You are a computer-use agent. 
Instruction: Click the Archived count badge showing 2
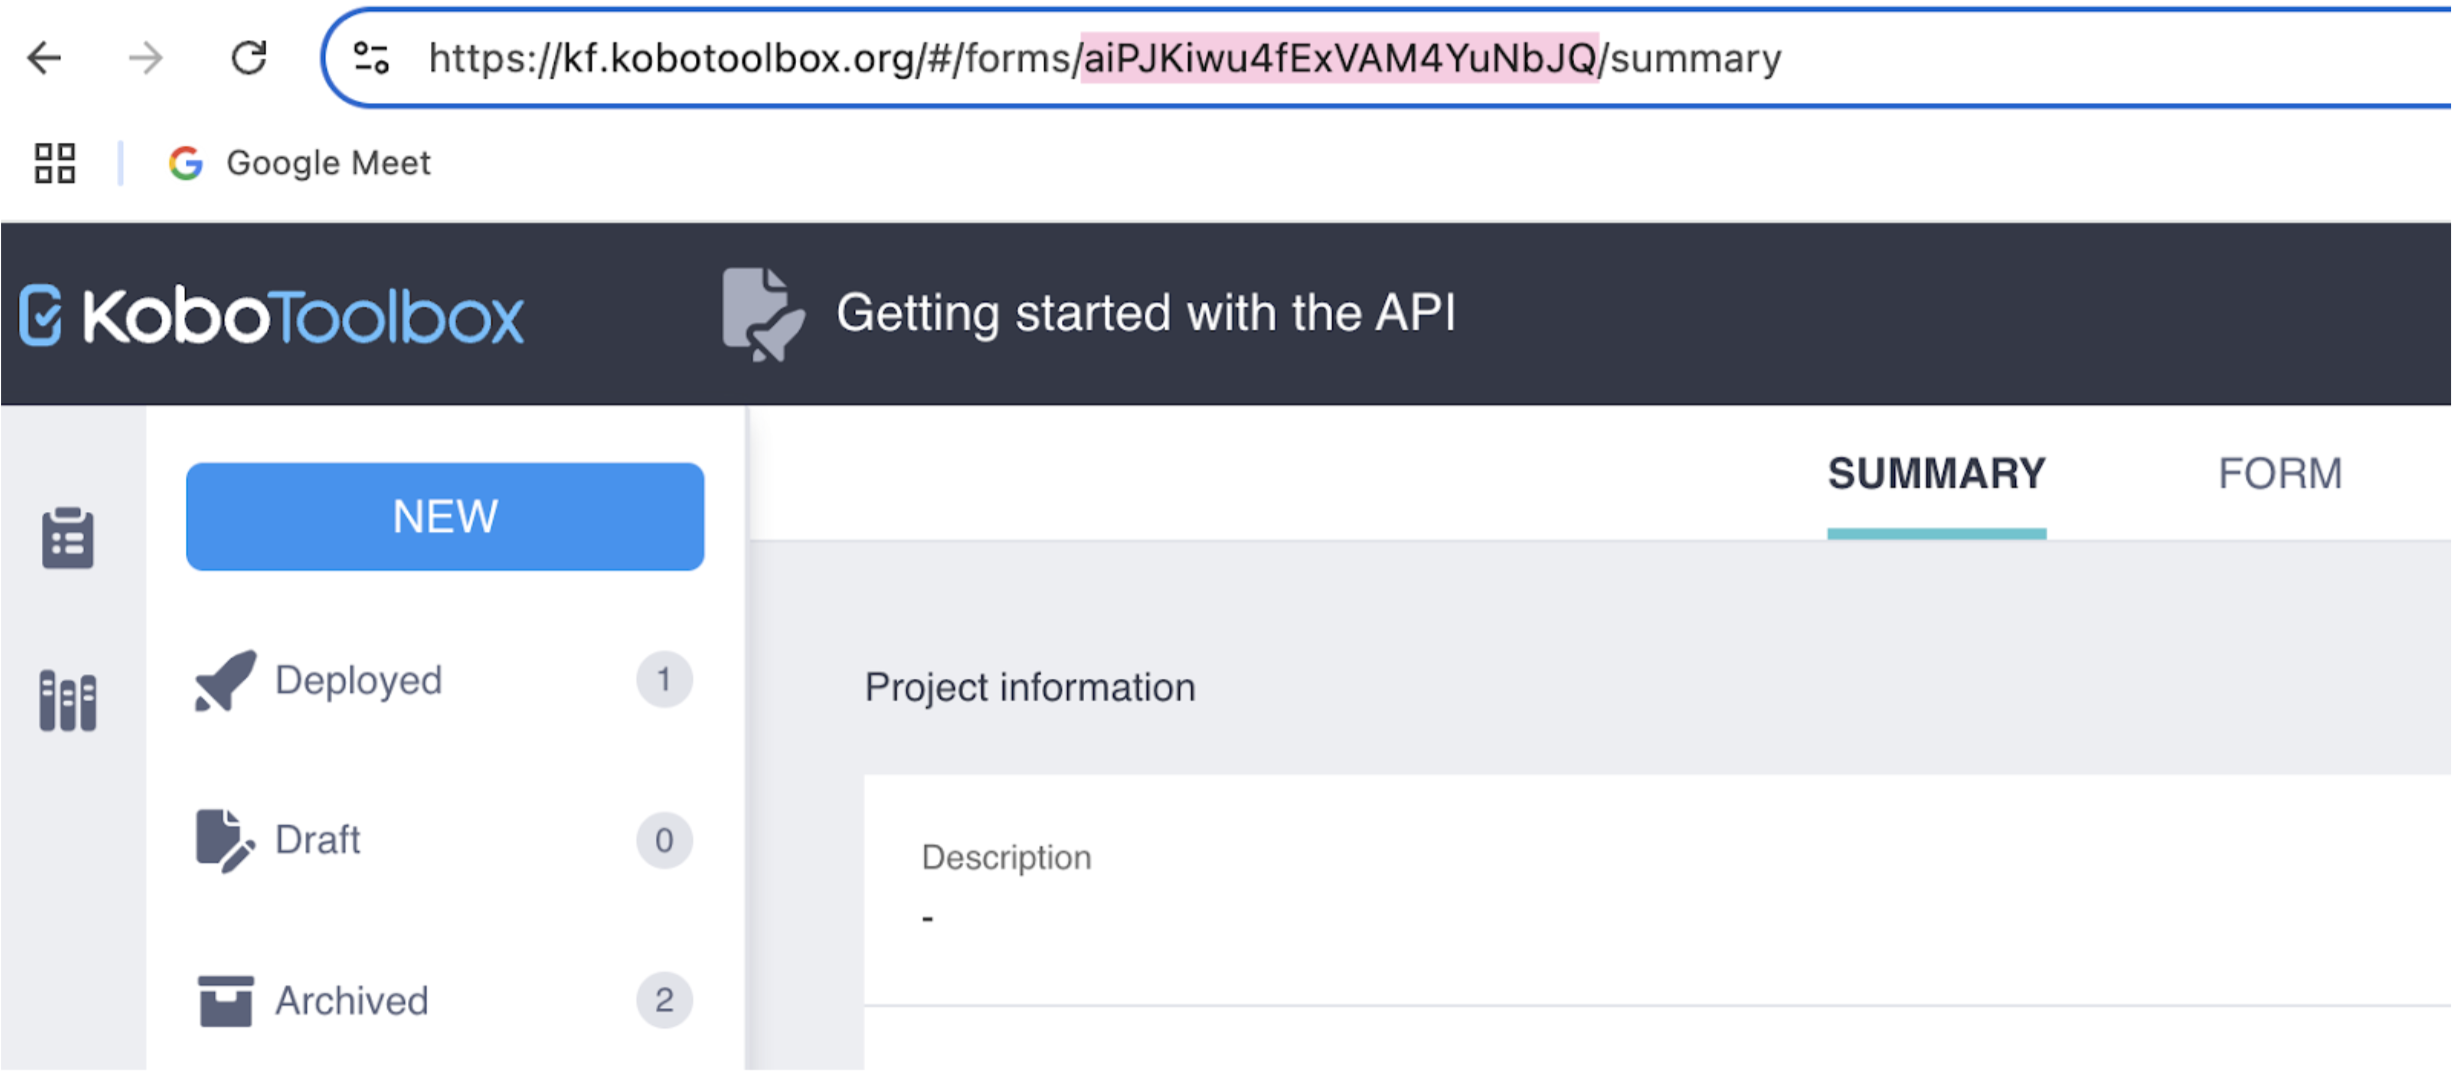tap(664, 1000)
